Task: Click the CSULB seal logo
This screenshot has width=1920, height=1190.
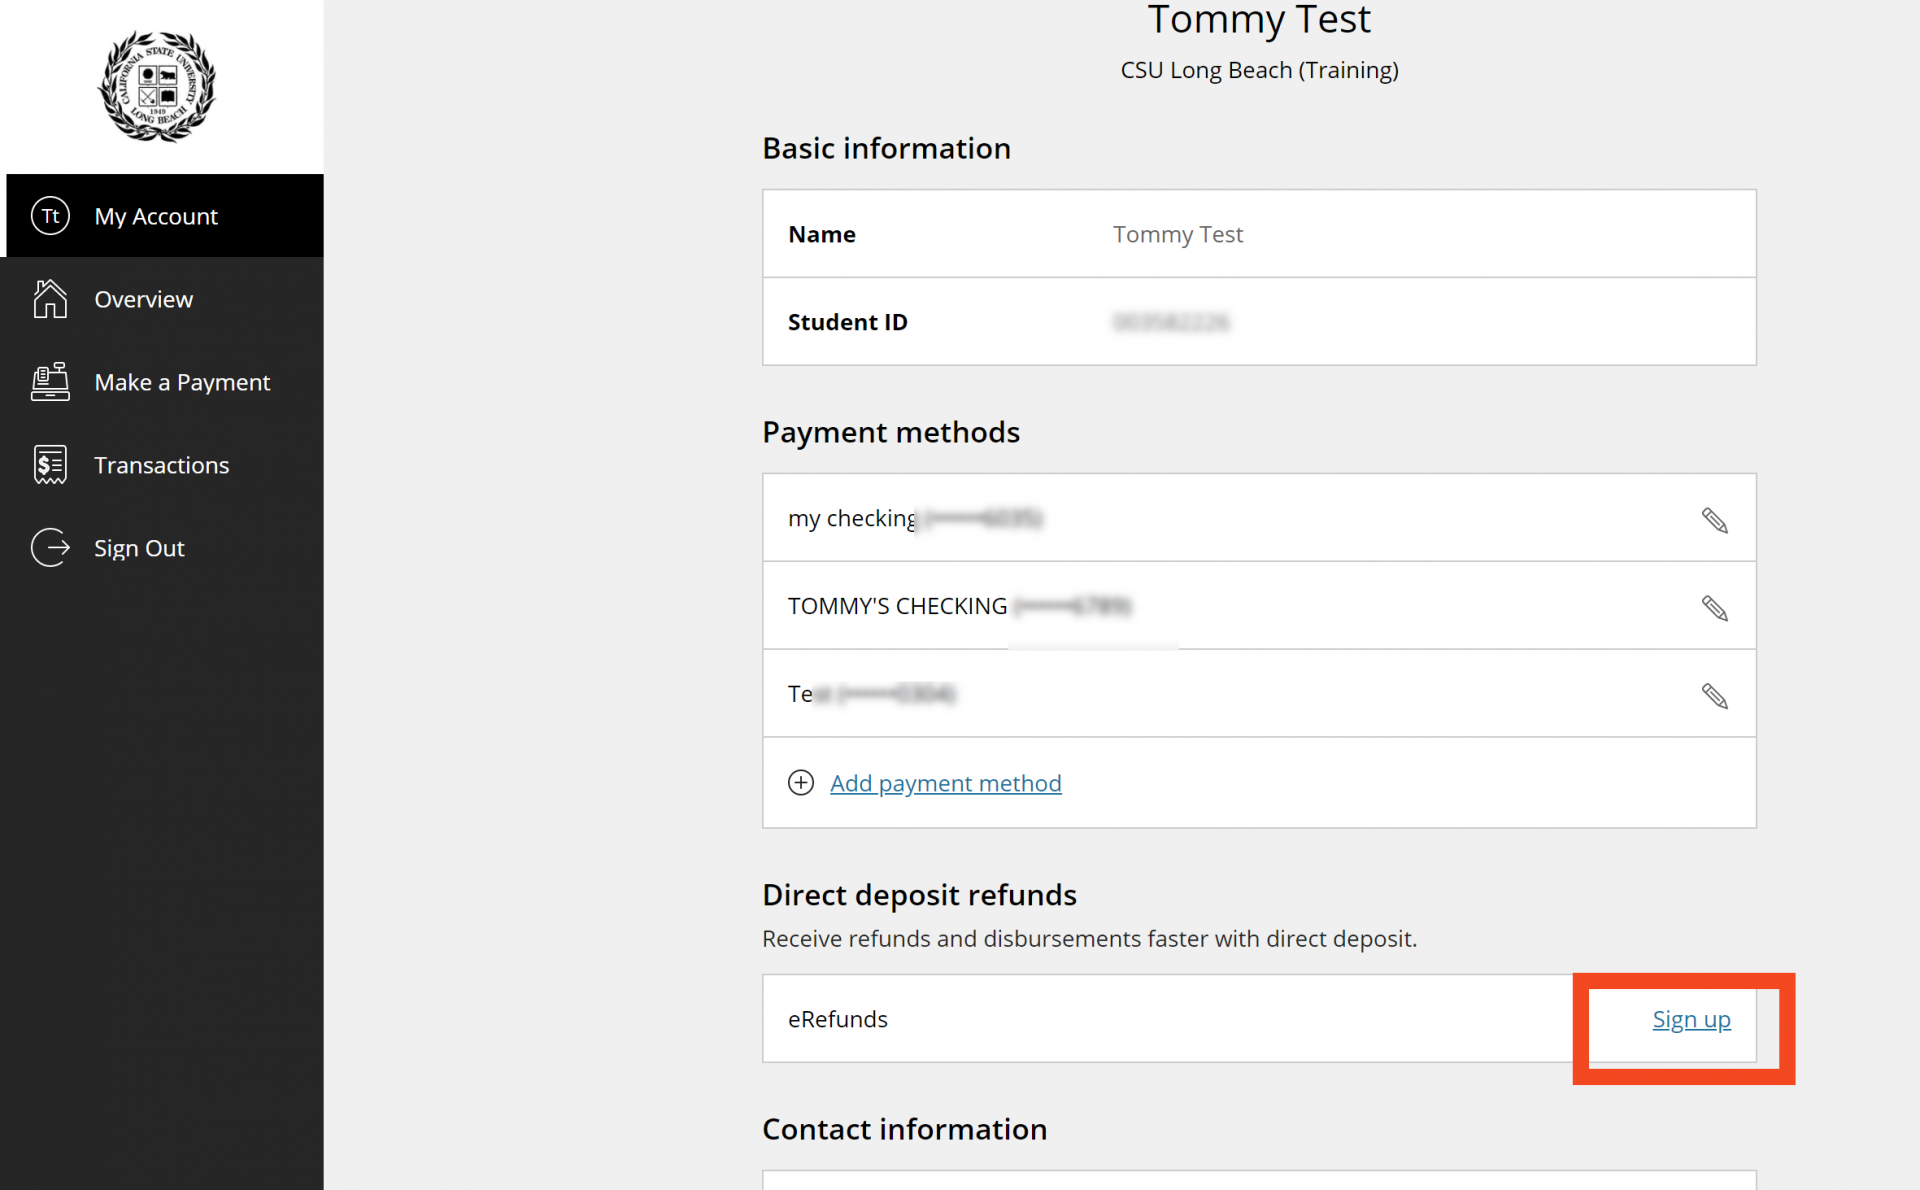Action: tap(155, 84)
